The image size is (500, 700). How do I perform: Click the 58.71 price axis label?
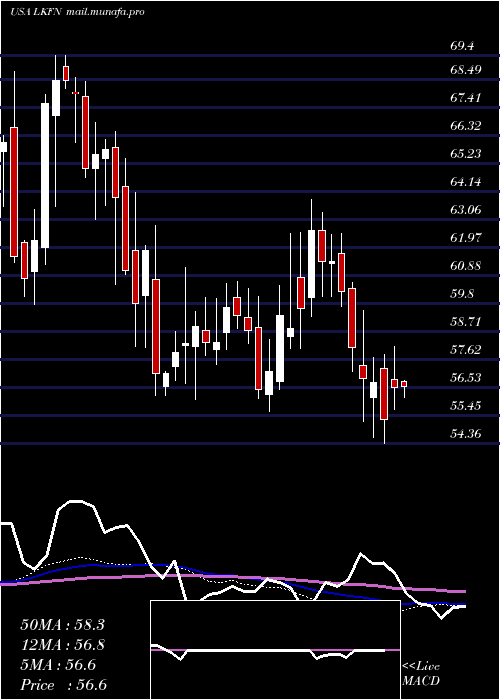tap(466, 322)
